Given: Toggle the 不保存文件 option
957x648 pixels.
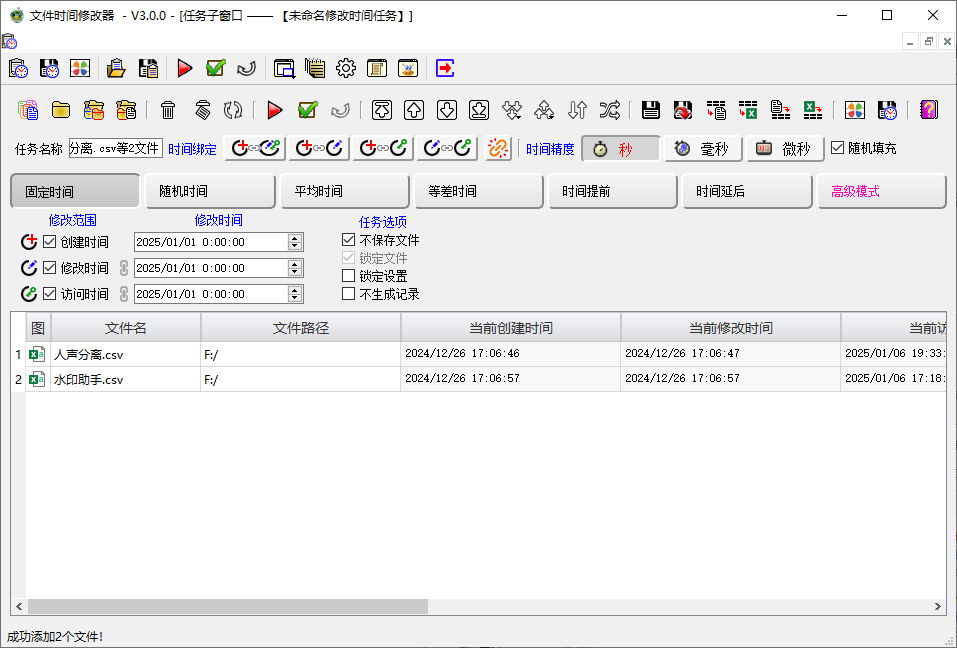Looking at the screenshot, I should click(x=347, y=240).
